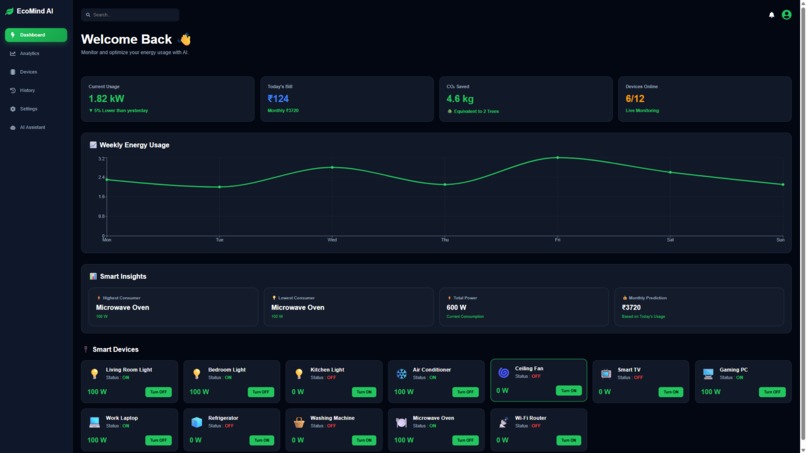
Task: Open Devices in the sidebar
Action: pyautogui.click(x=36, y=72)
